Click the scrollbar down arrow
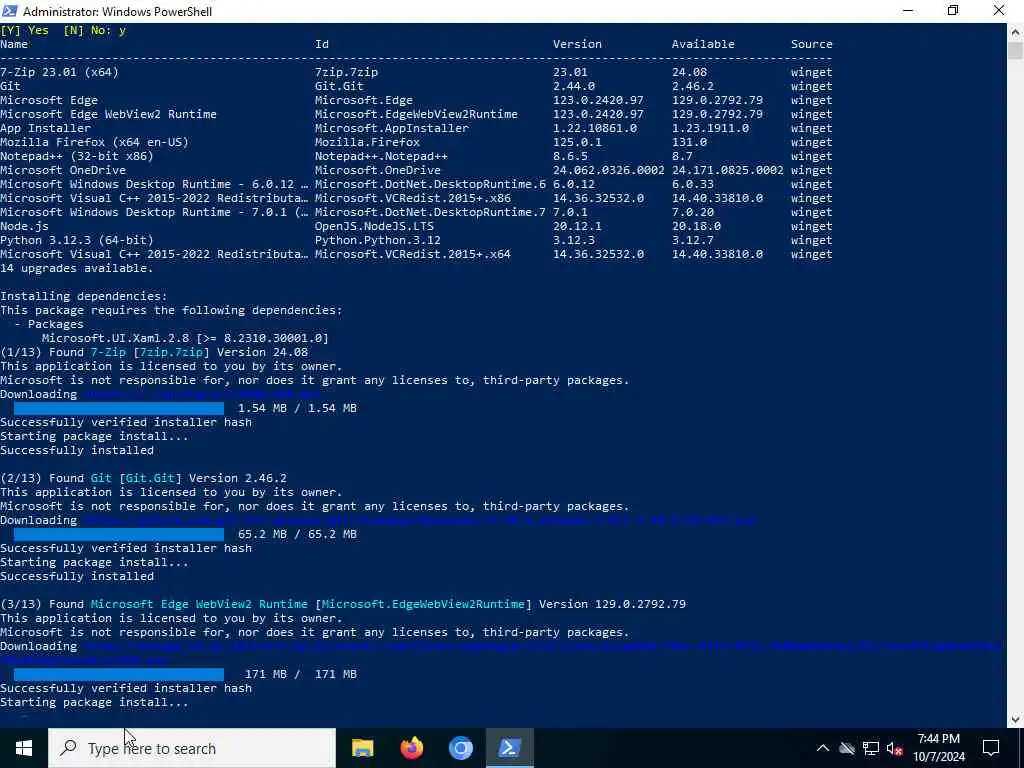 click(x=1016, y=720)
